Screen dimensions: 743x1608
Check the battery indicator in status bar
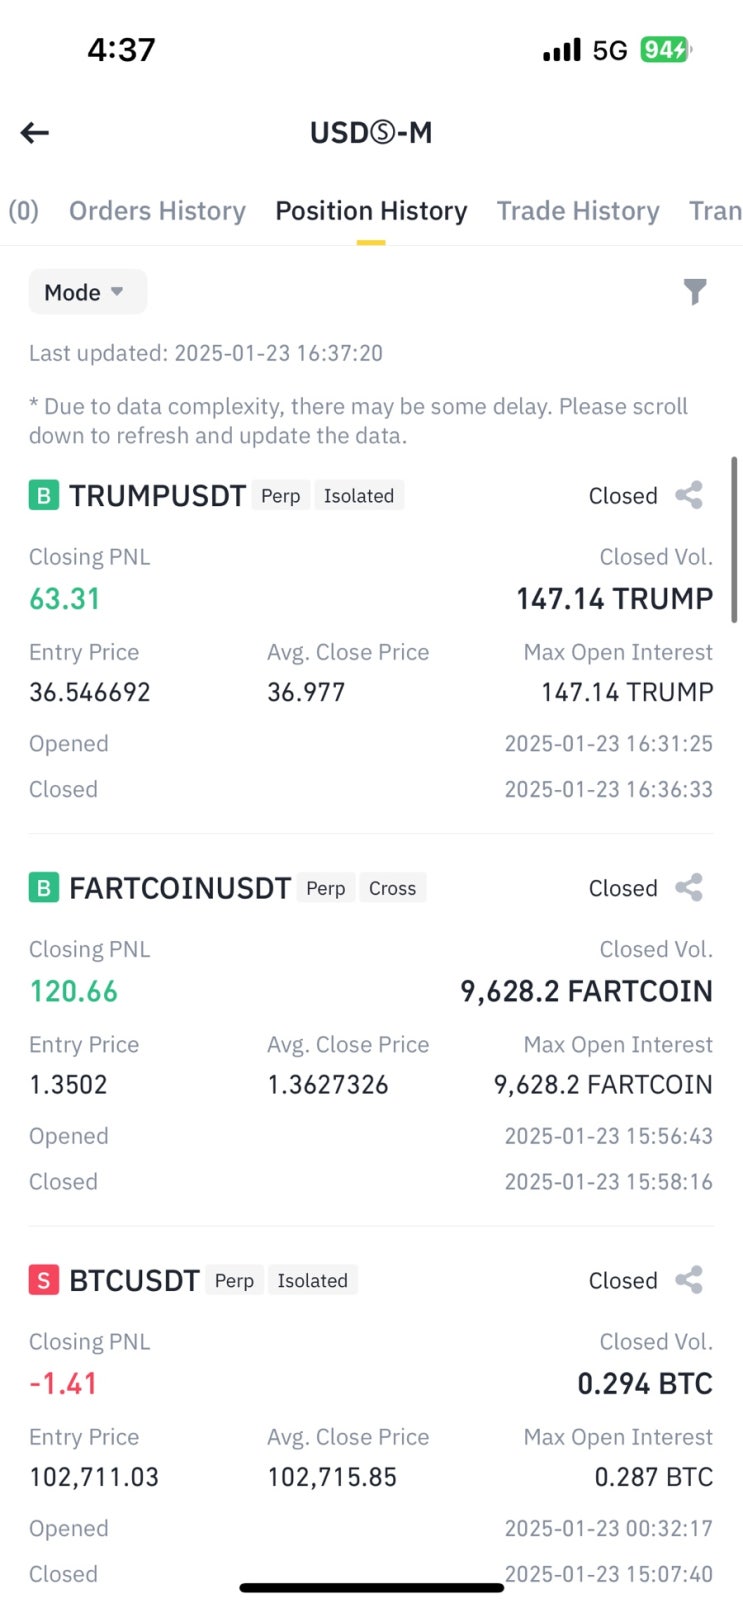pyautogui.click(x=666, y=49)
